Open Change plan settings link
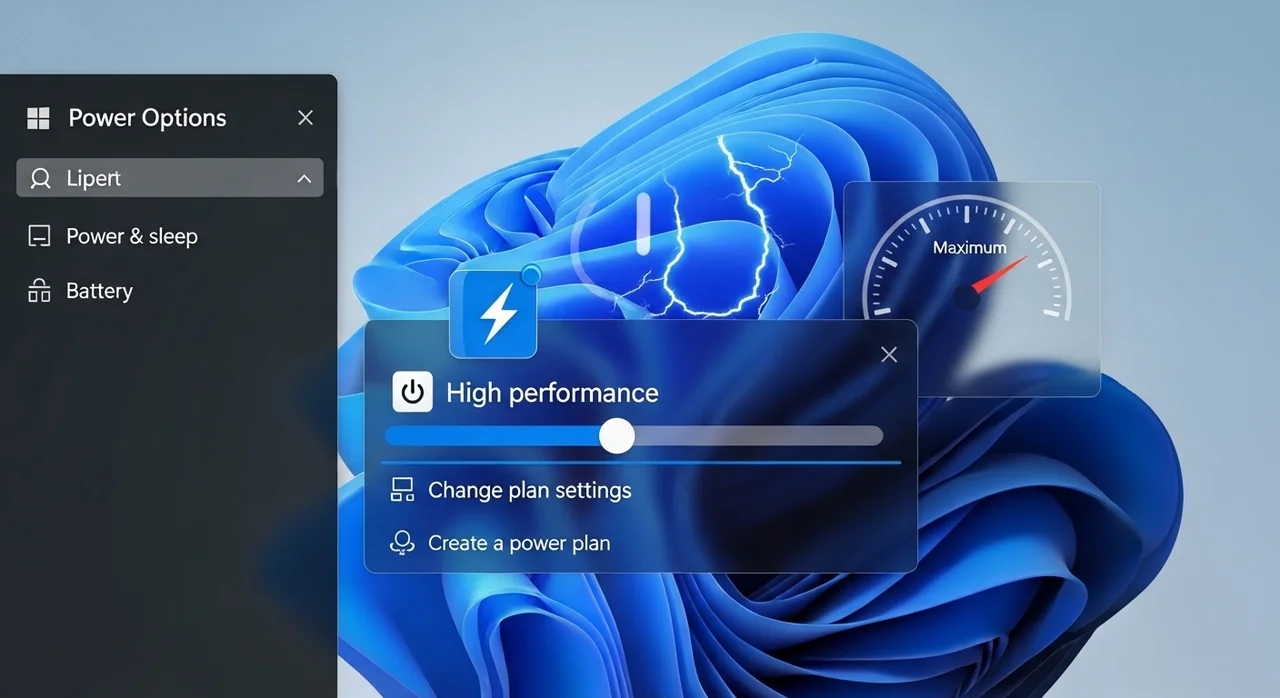The image size is (1280, 698). click(529, 490)
